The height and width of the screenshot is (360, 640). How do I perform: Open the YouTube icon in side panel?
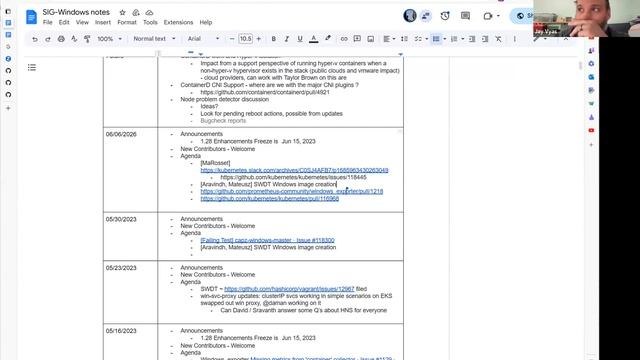pyautogui.click(x=591, y=131)
